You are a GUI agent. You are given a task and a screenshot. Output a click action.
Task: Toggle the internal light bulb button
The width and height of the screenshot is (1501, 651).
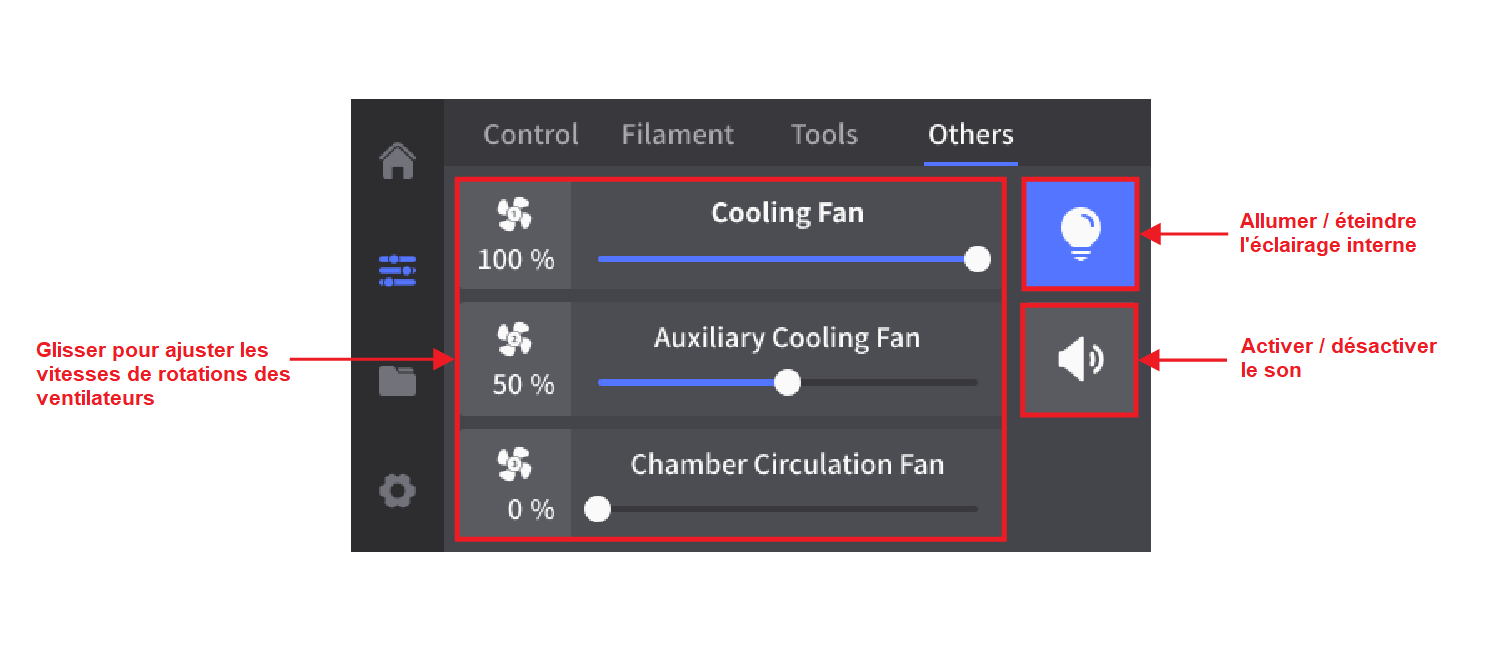[x=1080, y=234]
